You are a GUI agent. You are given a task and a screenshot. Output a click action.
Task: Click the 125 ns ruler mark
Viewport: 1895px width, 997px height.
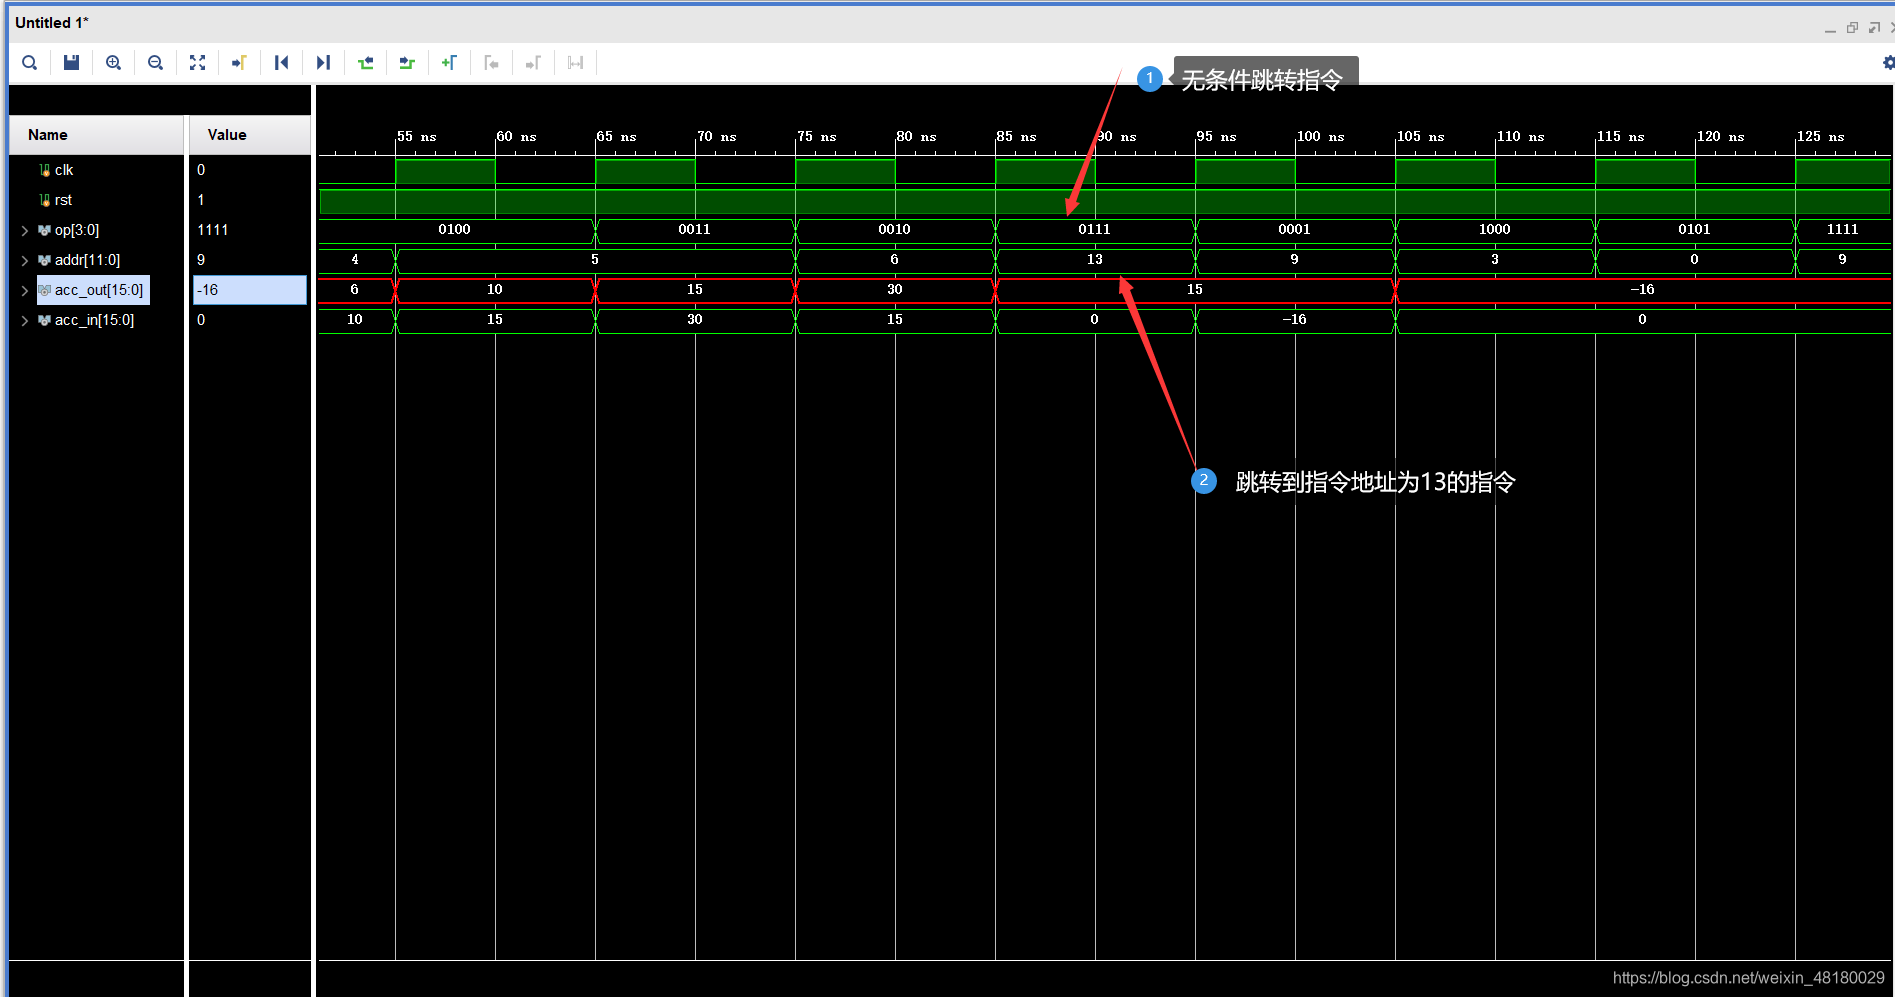pos(1820,136)
